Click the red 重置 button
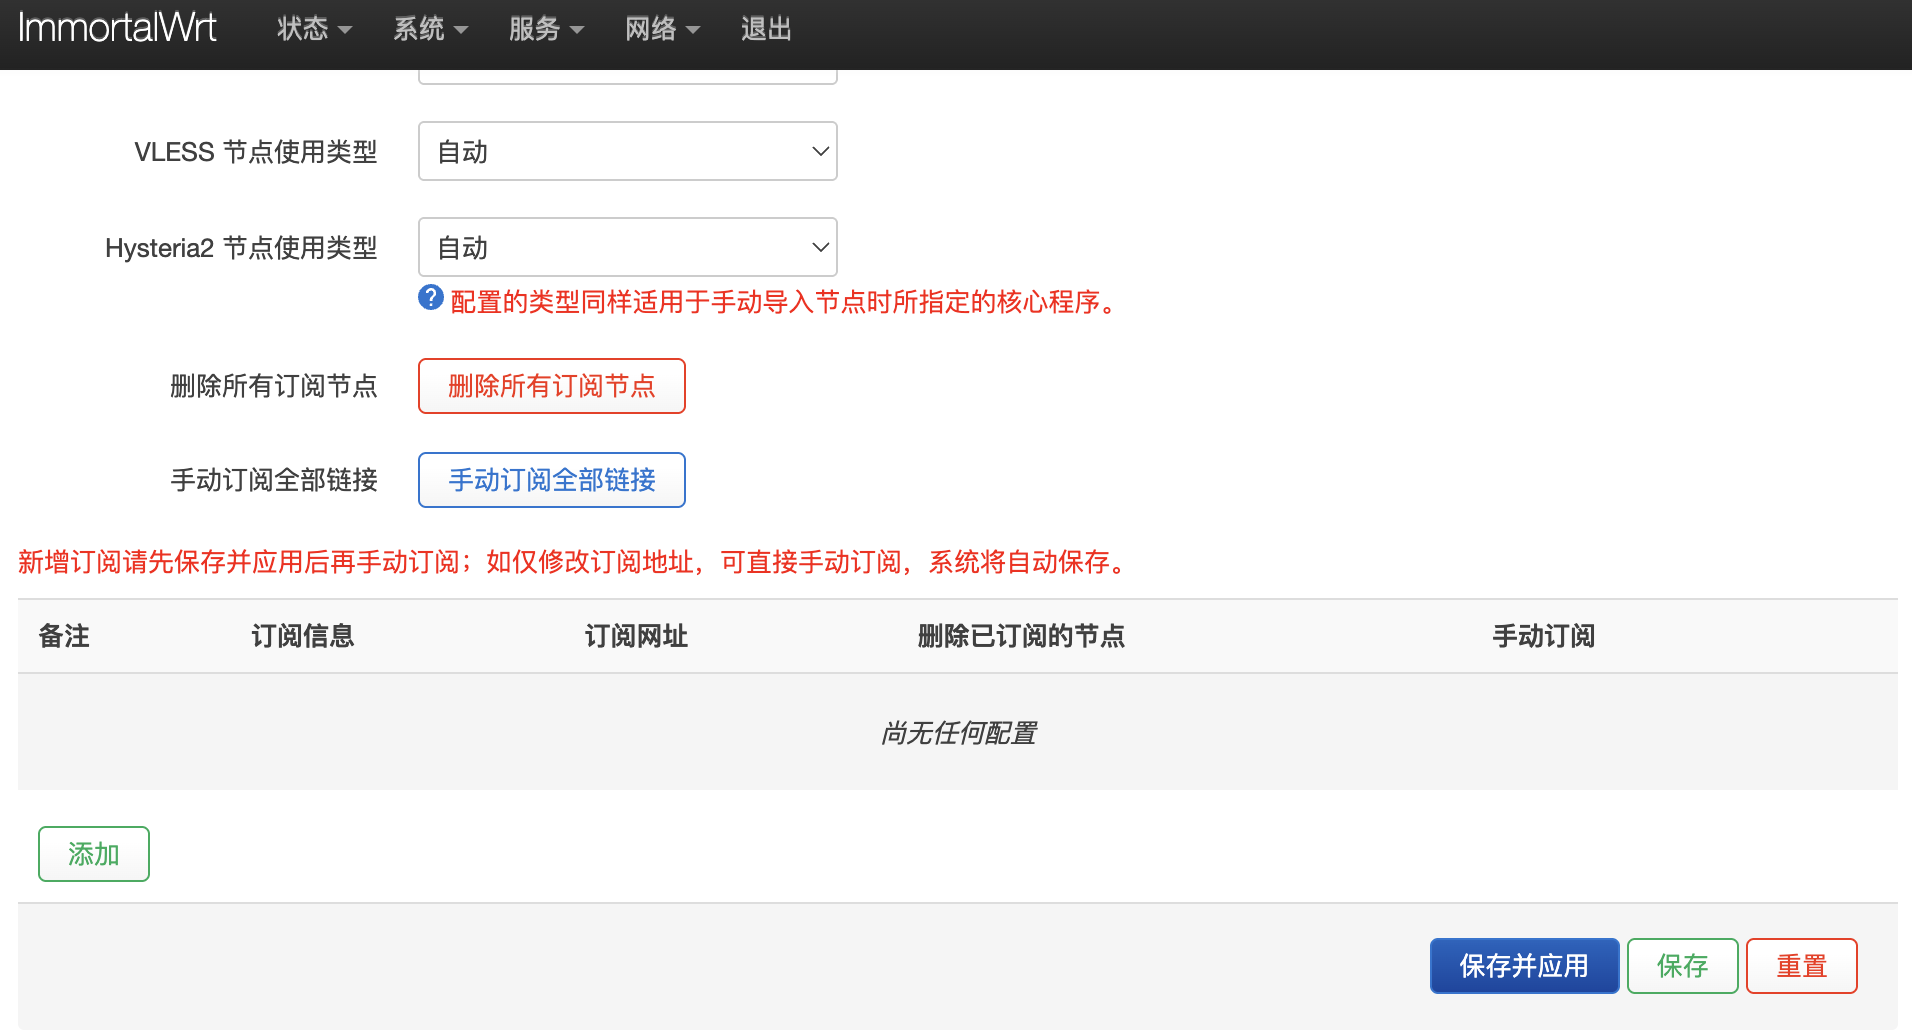The height and width of the screenshot is (1032, 1912). click(x=1802, y=966)
